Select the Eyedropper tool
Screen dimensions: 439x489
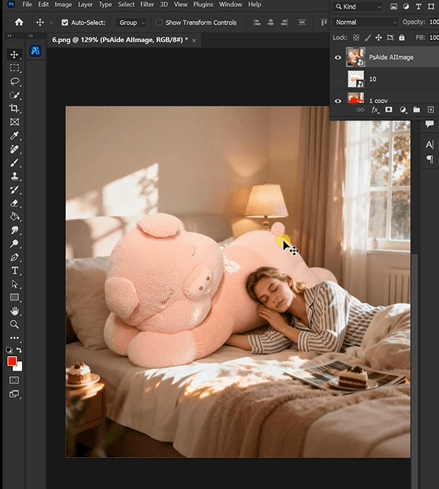pos(14,136)
